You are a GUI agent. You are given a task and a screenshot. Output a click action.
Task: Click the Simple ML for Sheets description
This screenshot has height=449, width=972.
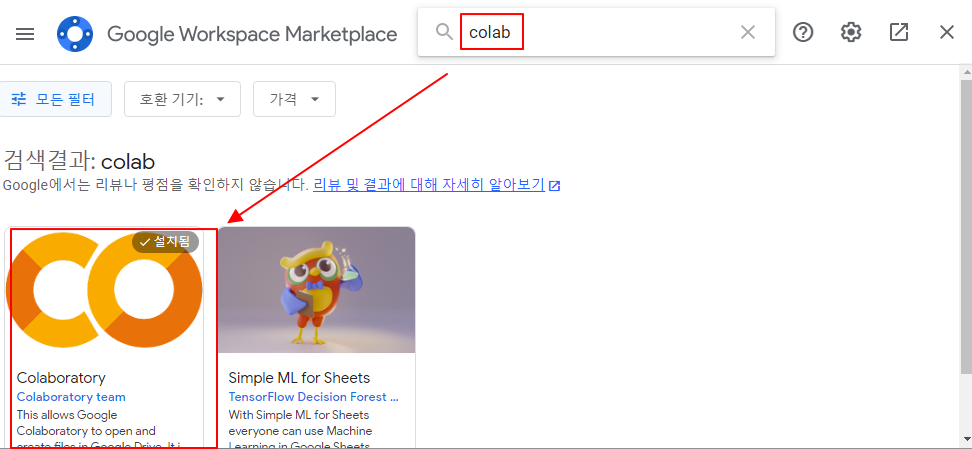coord(300,430)
